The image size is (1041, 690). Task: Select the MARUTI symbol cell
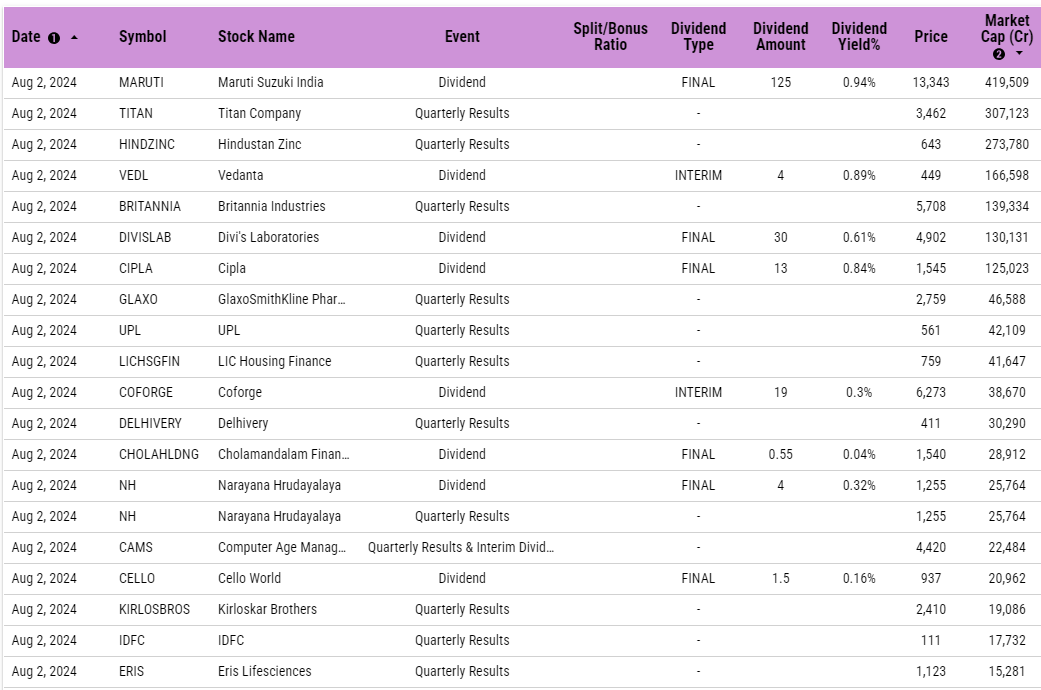[x=141, y=82]
